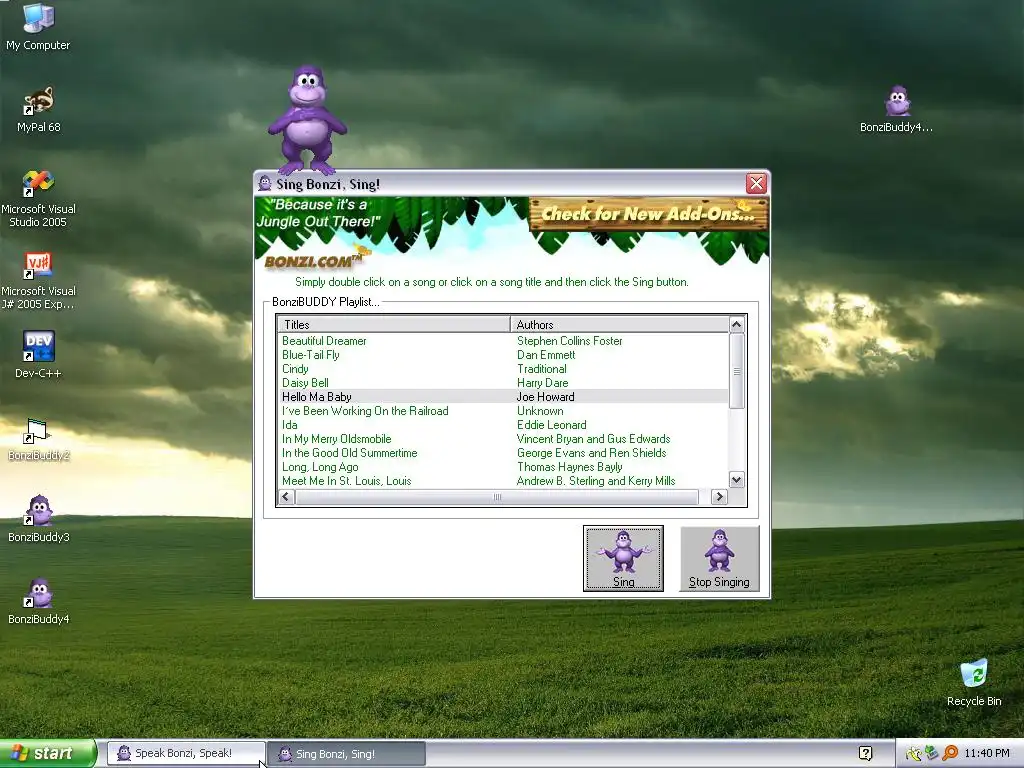
Task: Sort playlist by Titles column header
Action: click(x=394, y=325)
